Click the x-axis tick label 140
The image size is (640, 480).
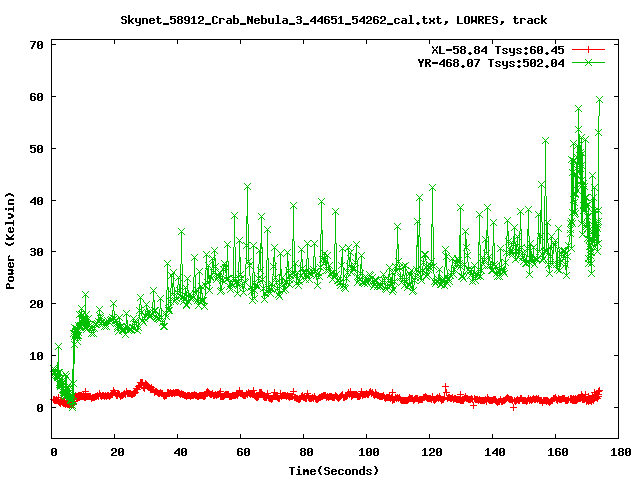[x=495, y=452]
